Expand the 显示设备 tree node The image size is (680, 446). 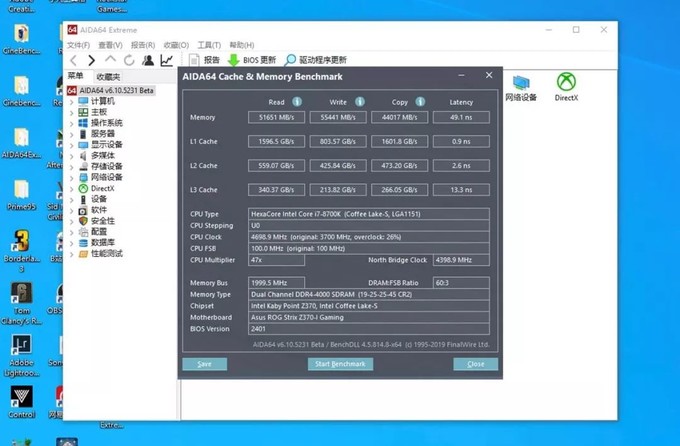click(x=72, y=145)
